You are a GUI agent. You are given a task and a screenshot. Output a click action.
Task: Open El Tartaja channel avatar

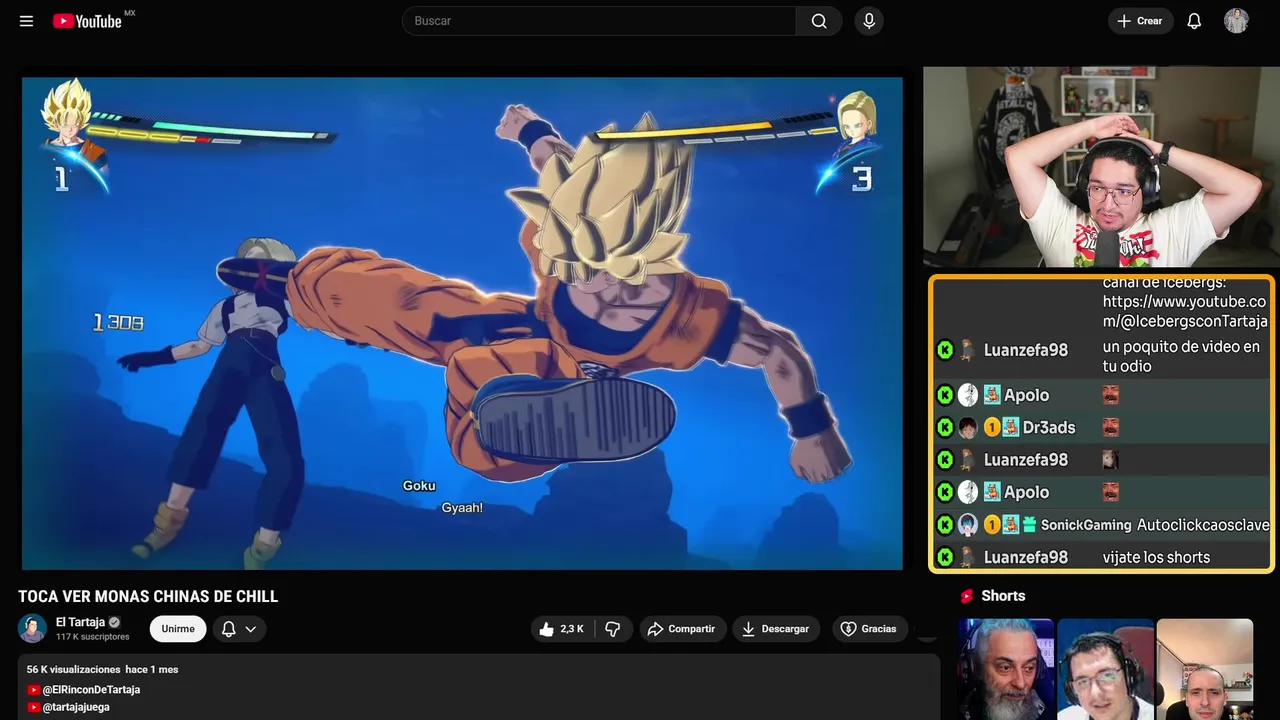click(x=32, y=629)
